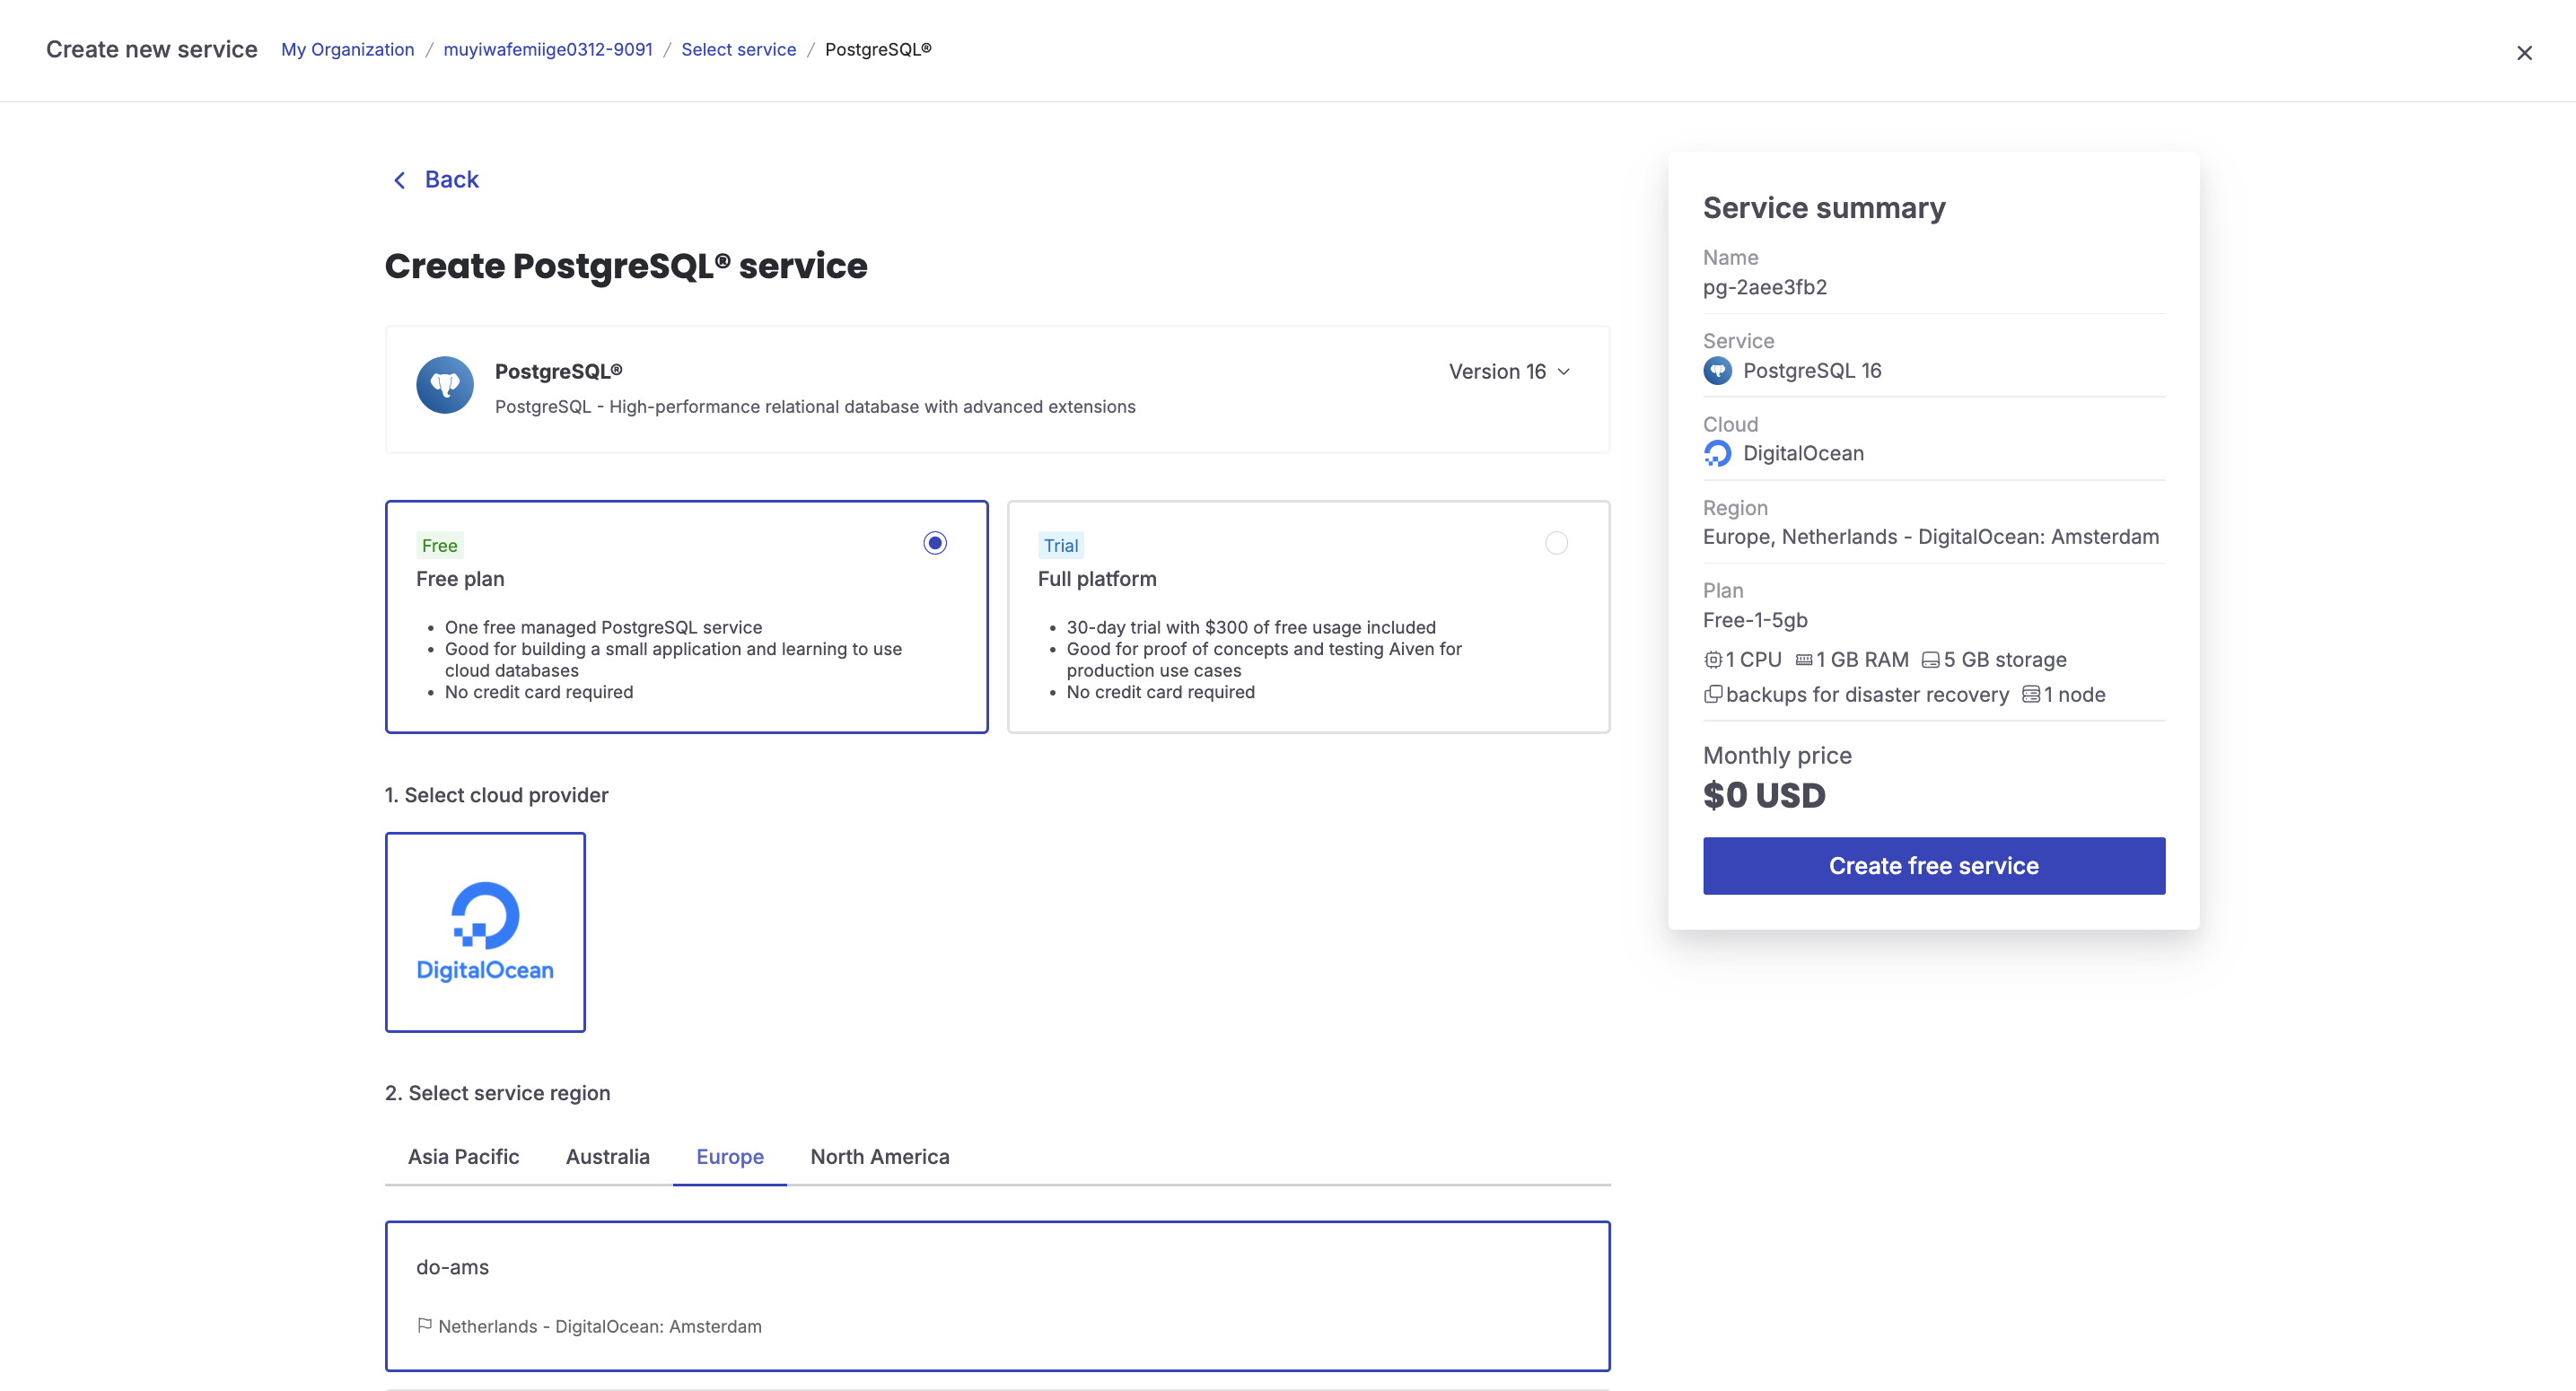Select the Free plan radio button
The height and width of the screenshot is (1391, 2576).
tap(935, 543)
